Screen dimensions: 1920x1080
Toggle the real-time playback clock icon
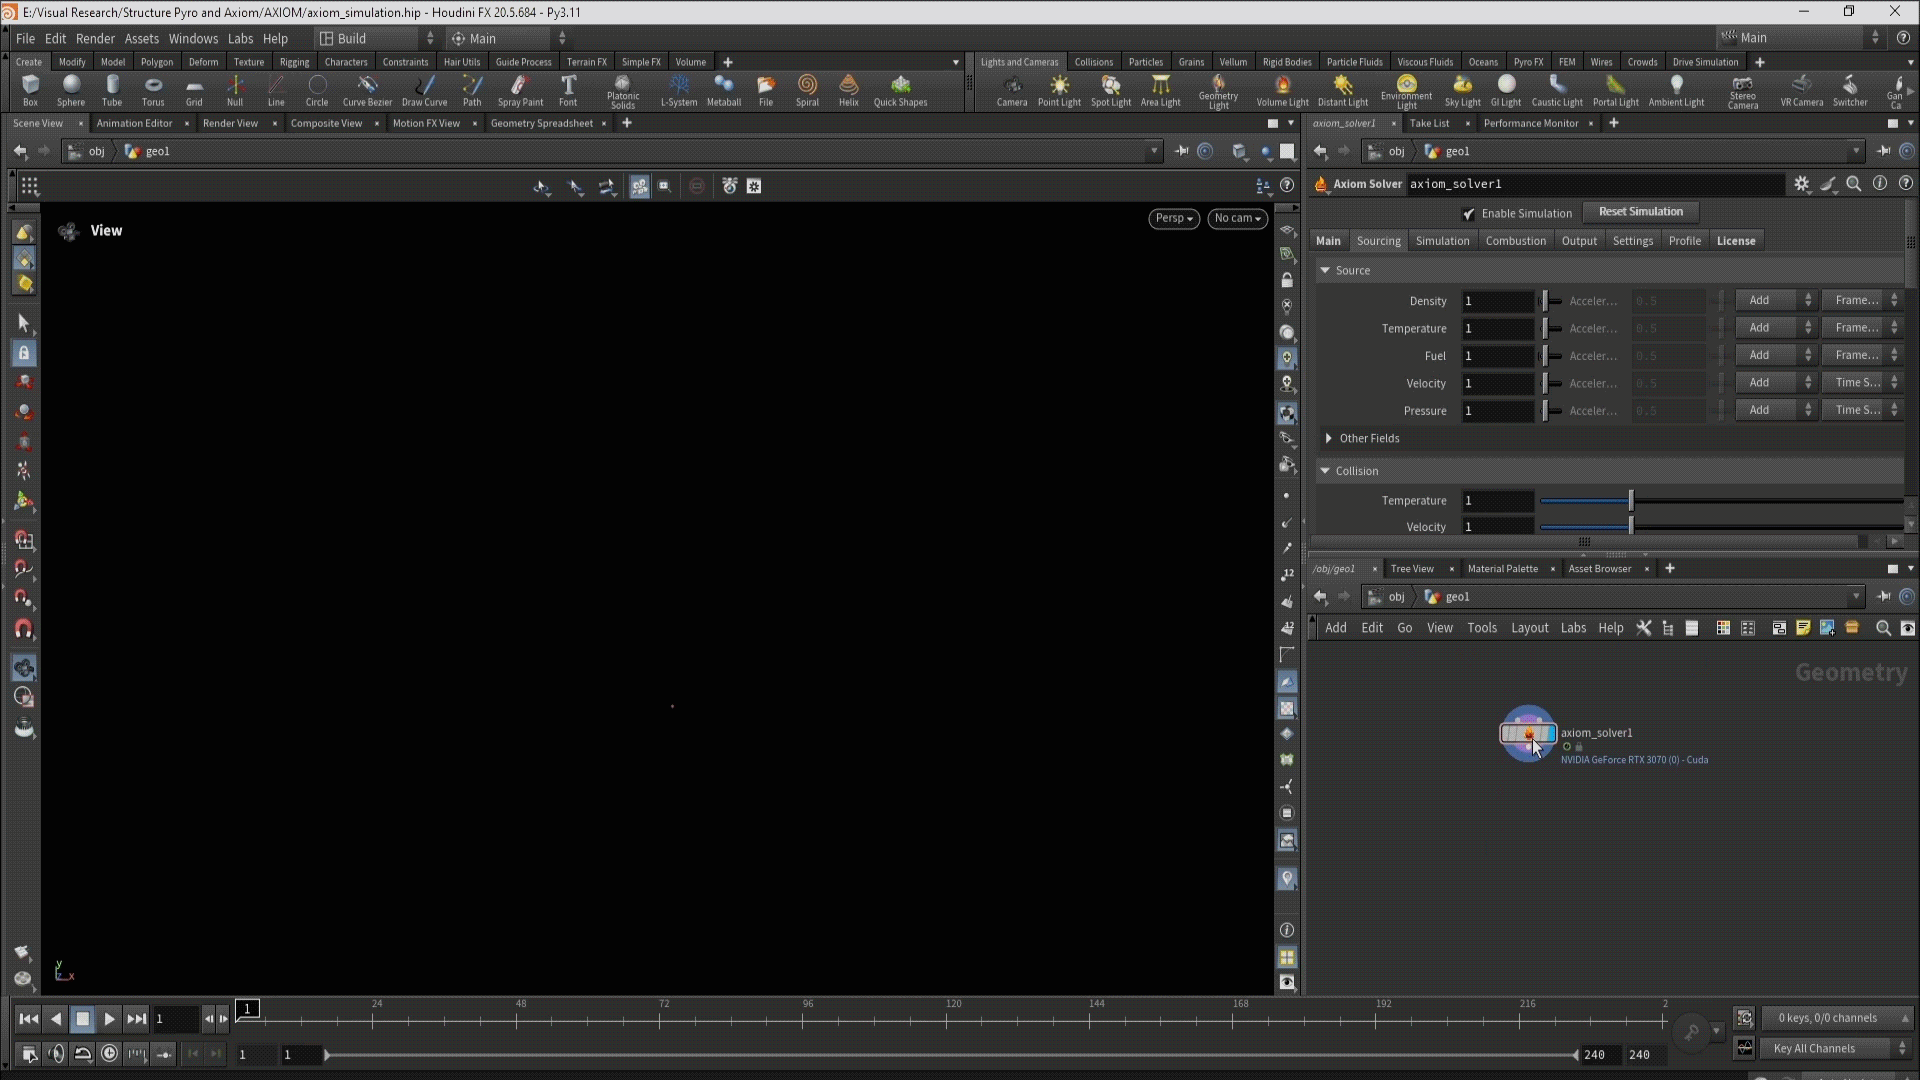pos(110,1053)
